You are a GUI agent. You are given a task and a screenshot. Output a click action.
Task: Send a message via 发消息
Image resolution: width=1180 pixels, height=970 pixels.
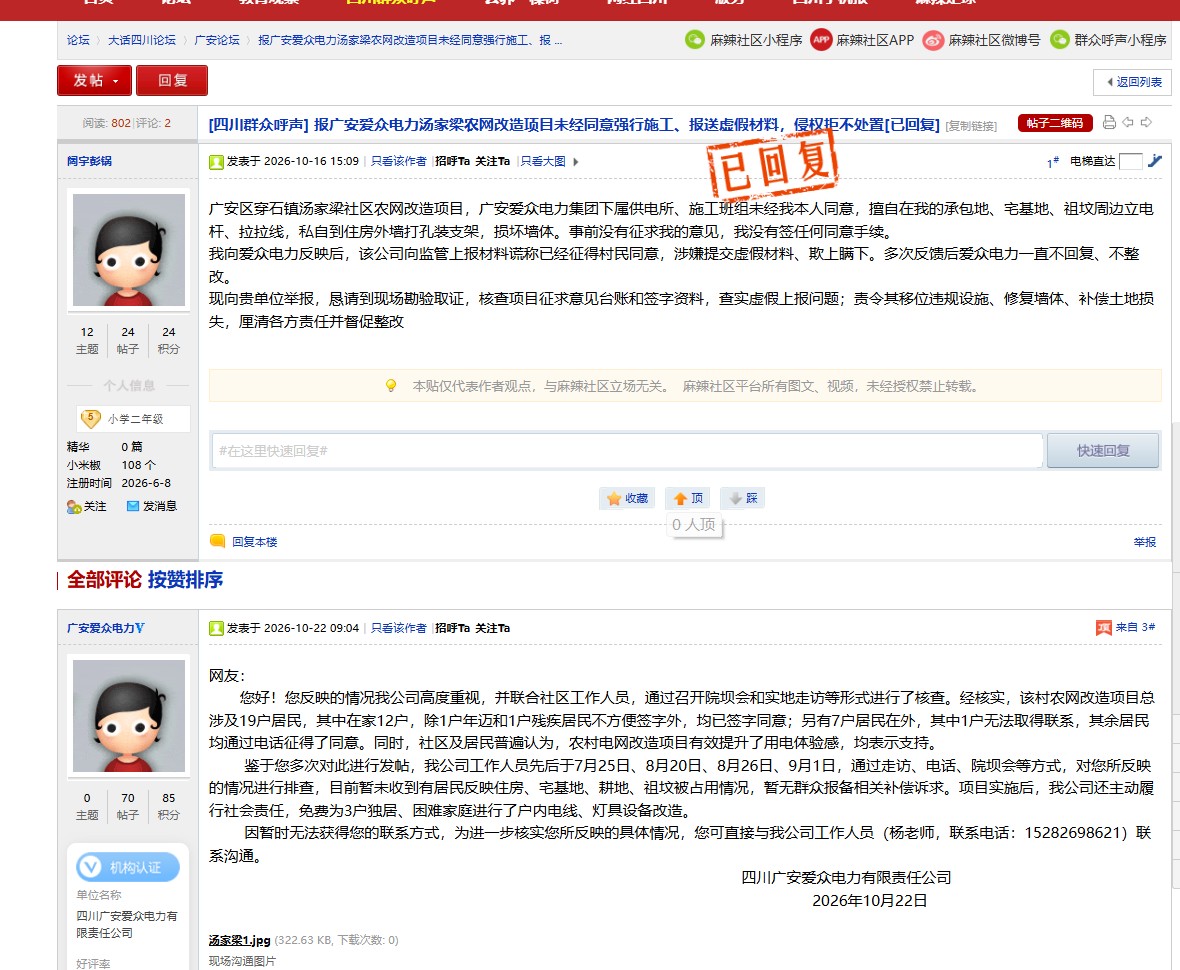point(151,506)
